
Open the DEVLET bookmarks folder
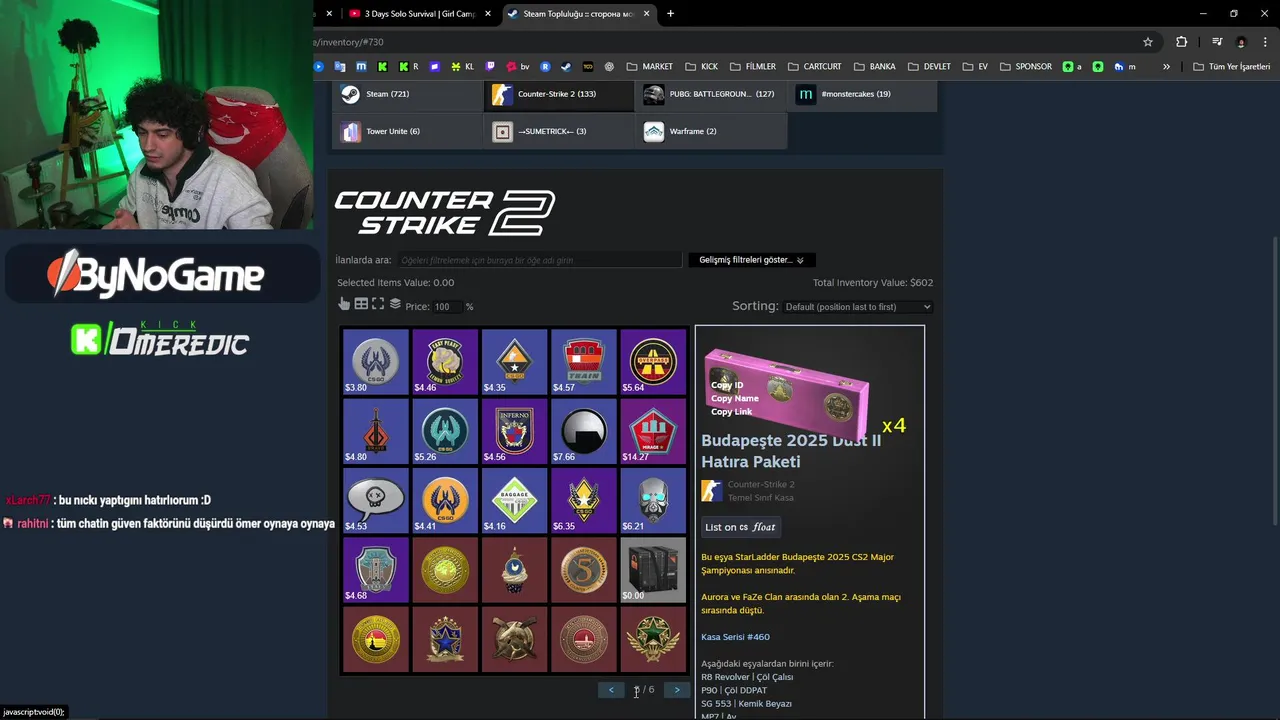point(929,67)
